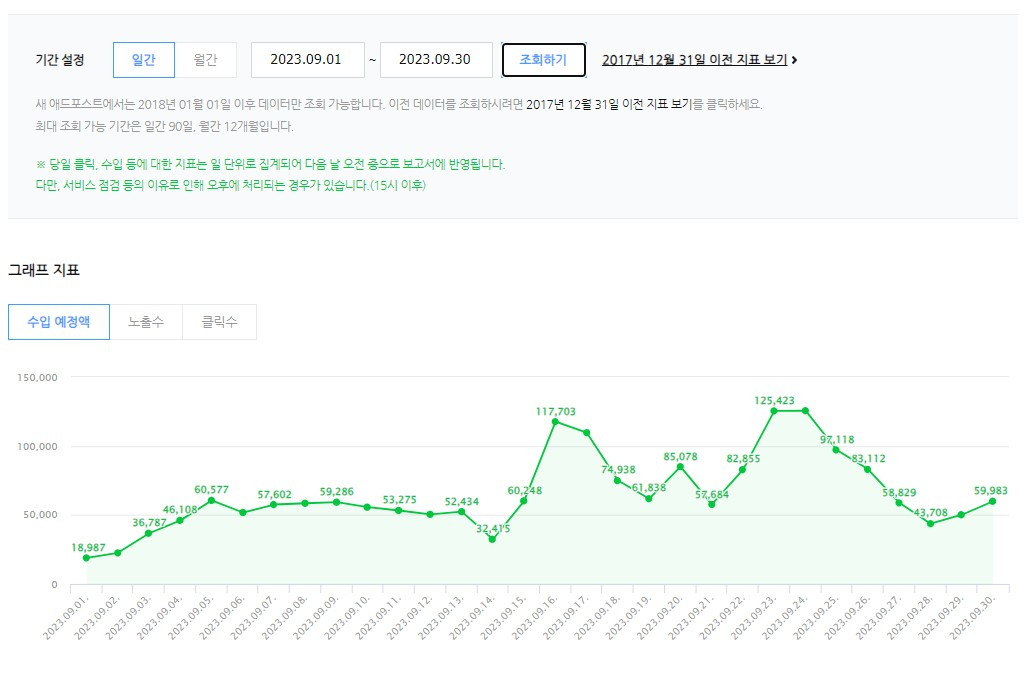Click the chevron after the 이전 지표 보기 link
Viewport: 1027px width, 691px height.
tap(795, 59)
